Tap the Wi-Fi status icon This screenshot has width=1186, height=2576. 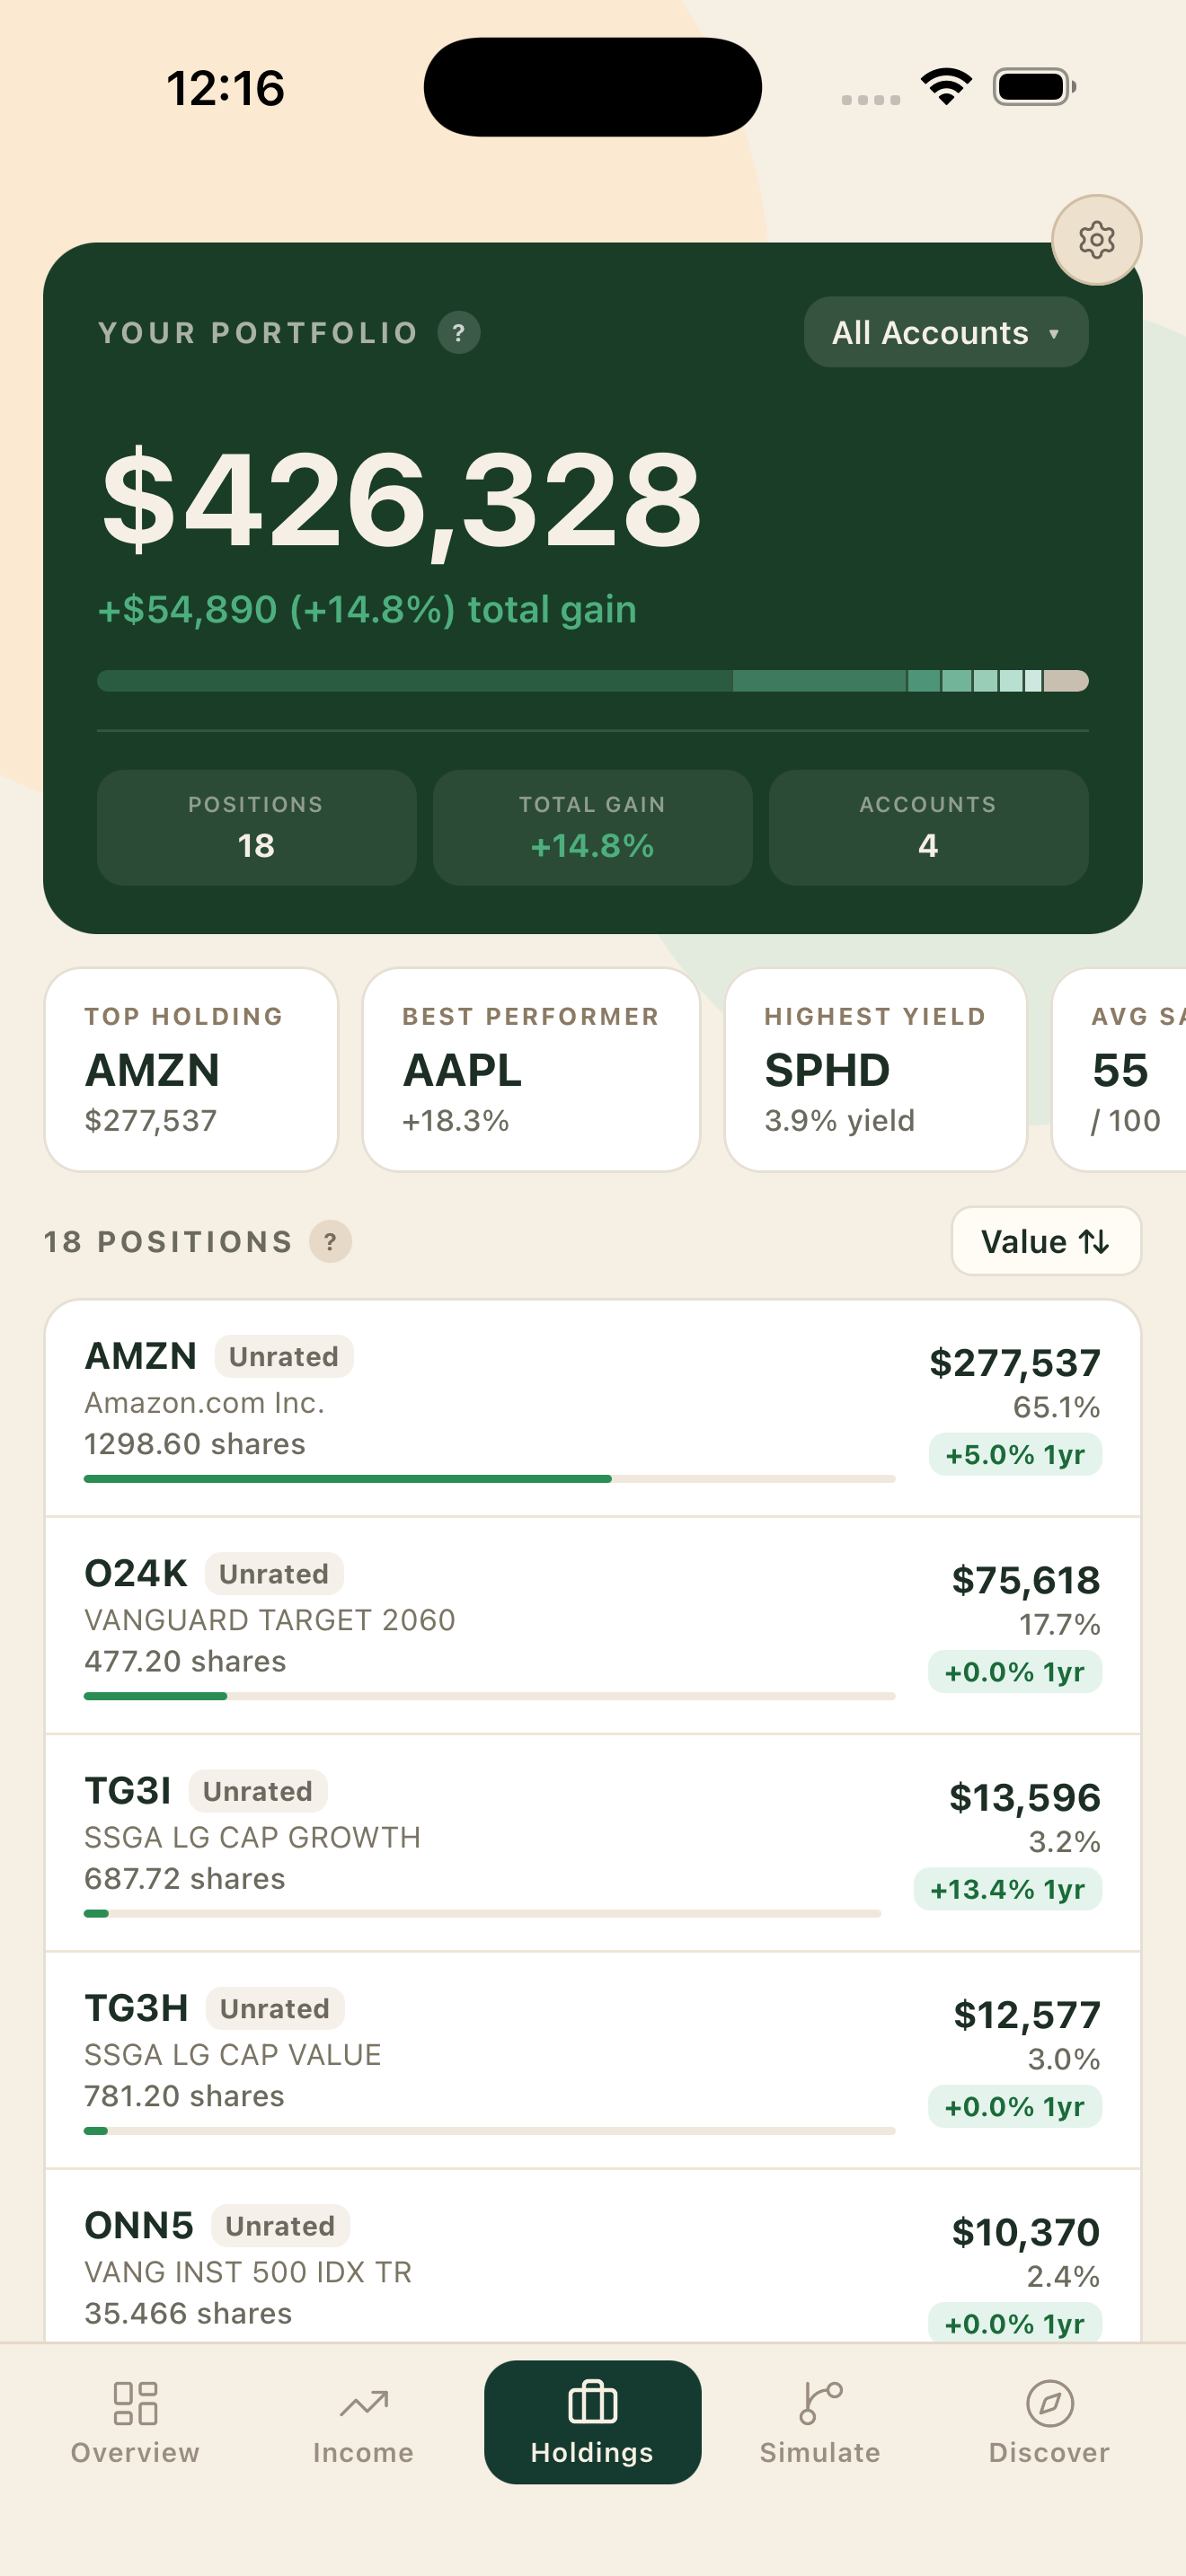point(947,87)
